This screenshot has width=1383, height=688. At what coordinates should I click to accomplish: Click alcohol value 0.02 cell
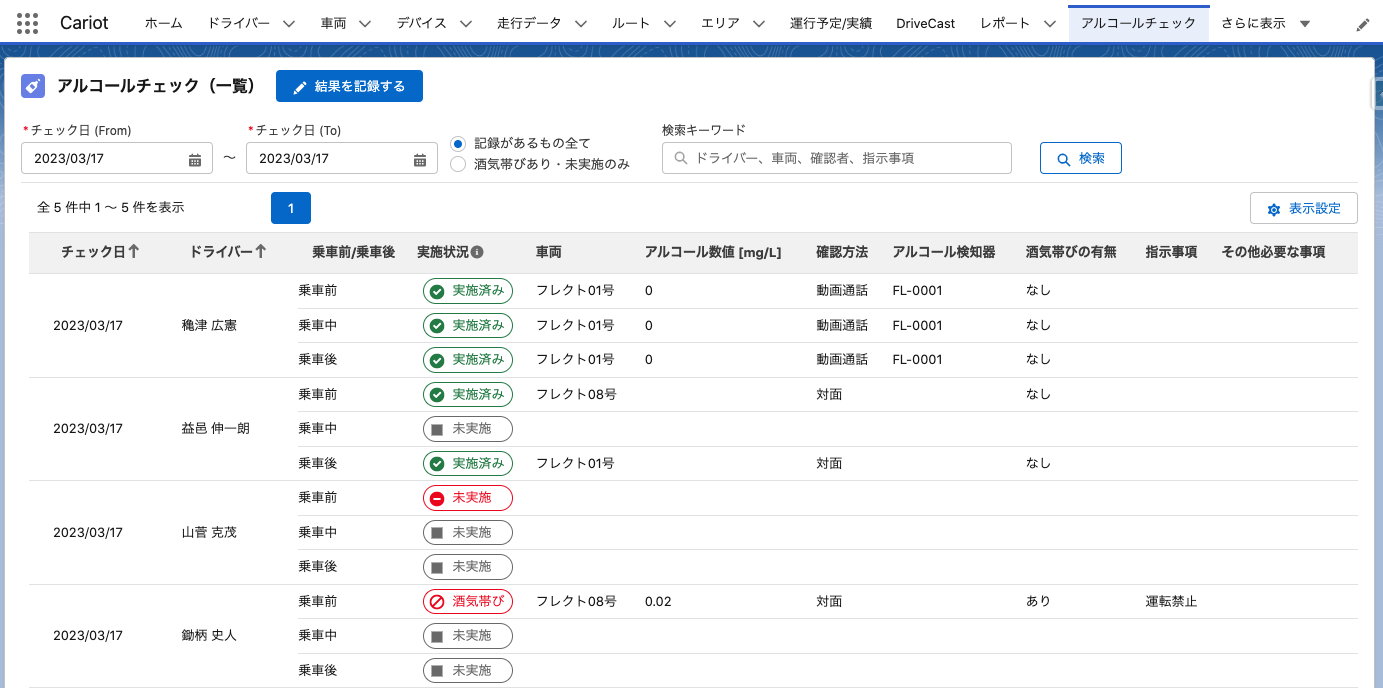[659, 601]
